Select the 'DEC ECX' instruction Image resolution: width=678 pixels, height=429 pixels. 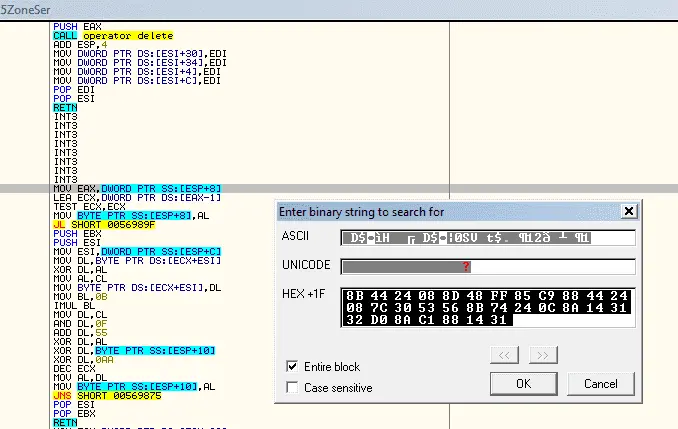click(74, 369)
